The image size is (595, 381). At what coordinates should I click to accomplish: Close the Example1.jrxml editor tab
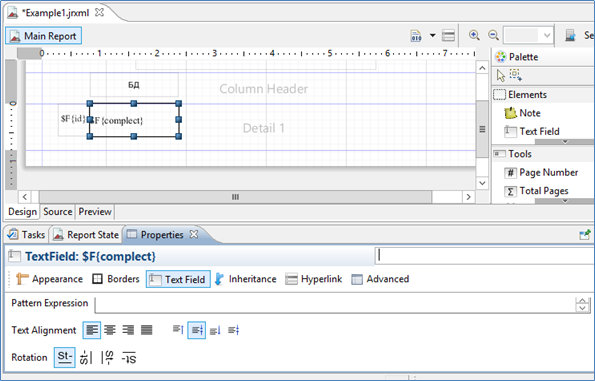click(99, 13)
